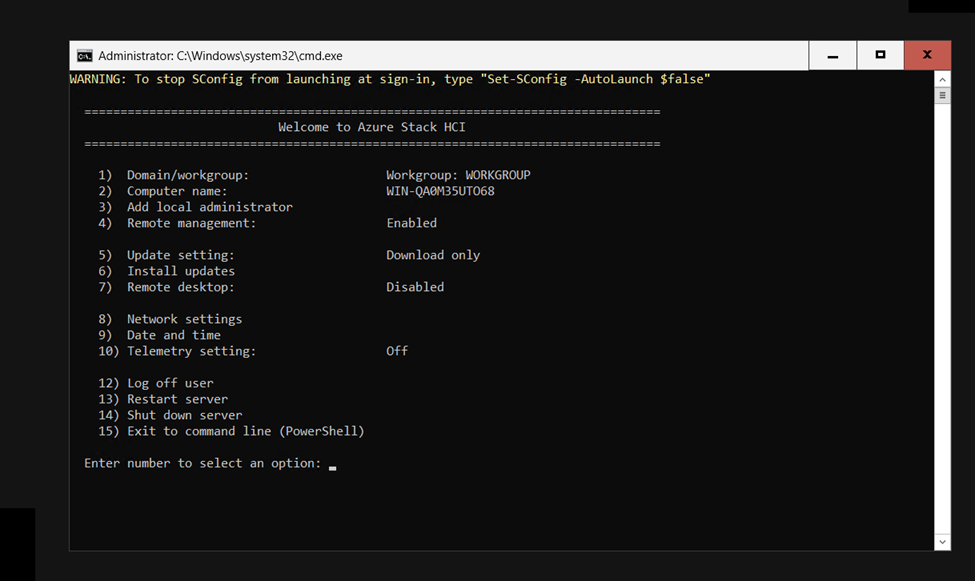975x581 pixels.
Task: Click the 'Enter number to select an option:' prompt
Action: [203, 463]
